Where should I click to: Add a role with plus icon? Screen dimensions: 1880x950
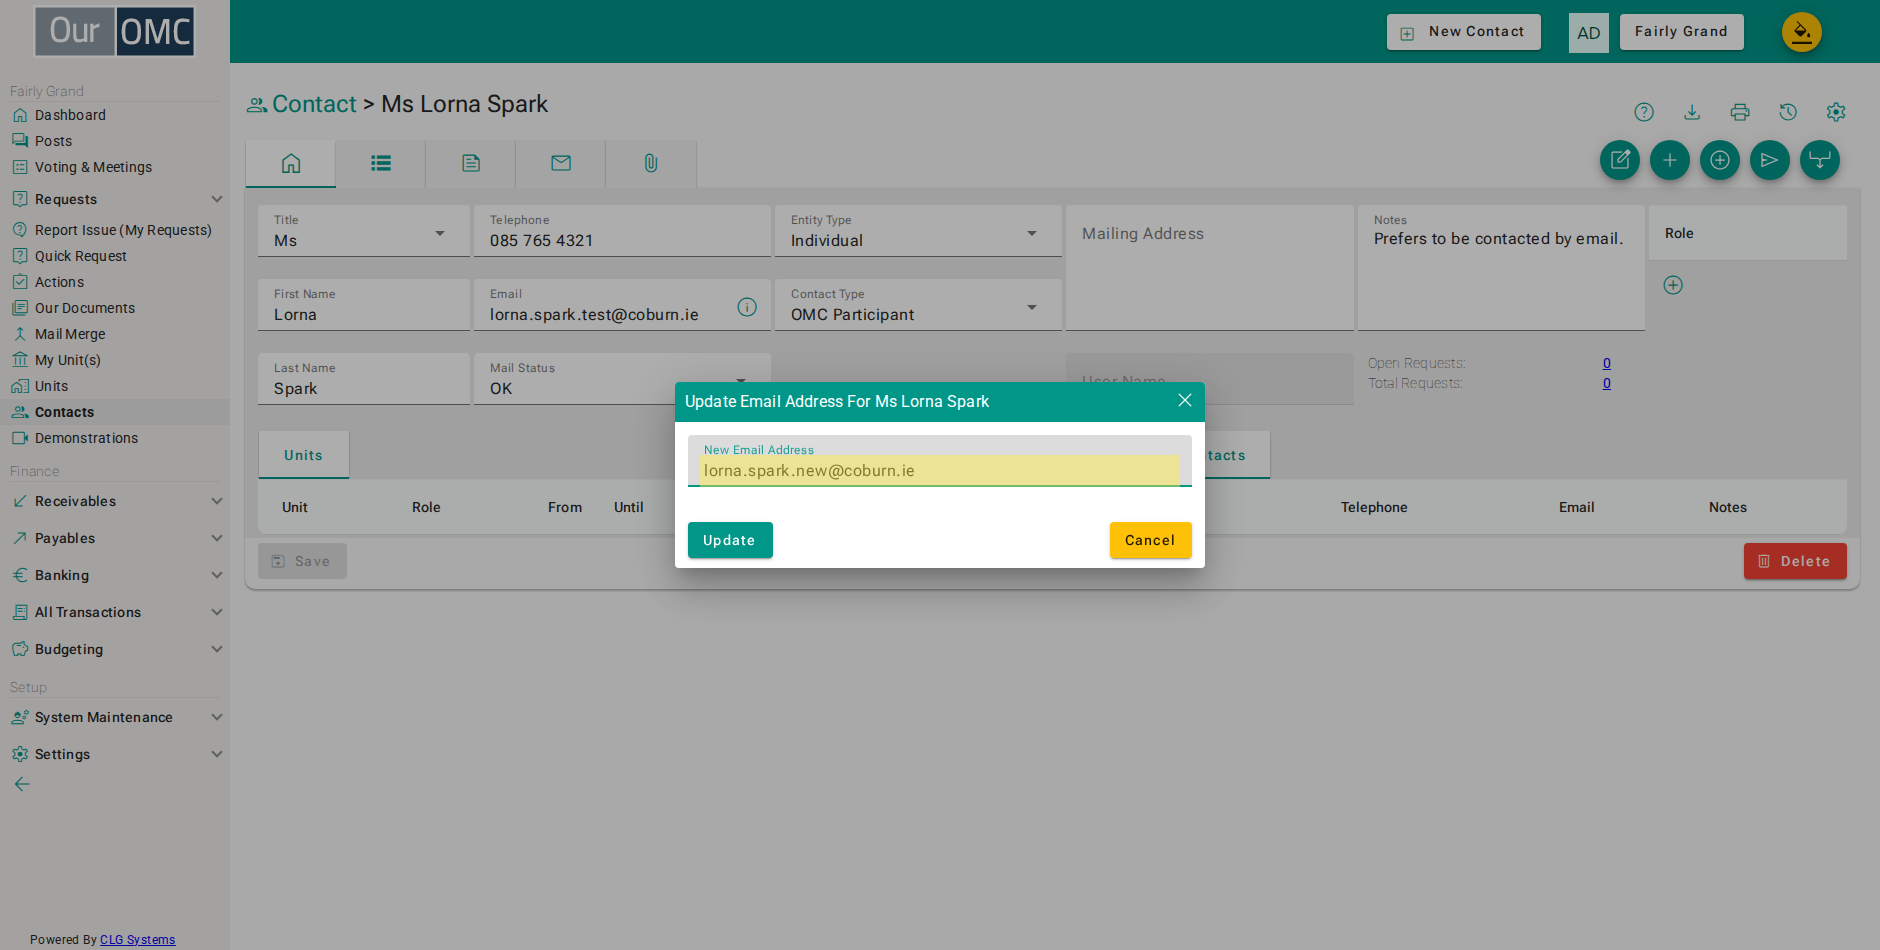1673,285
